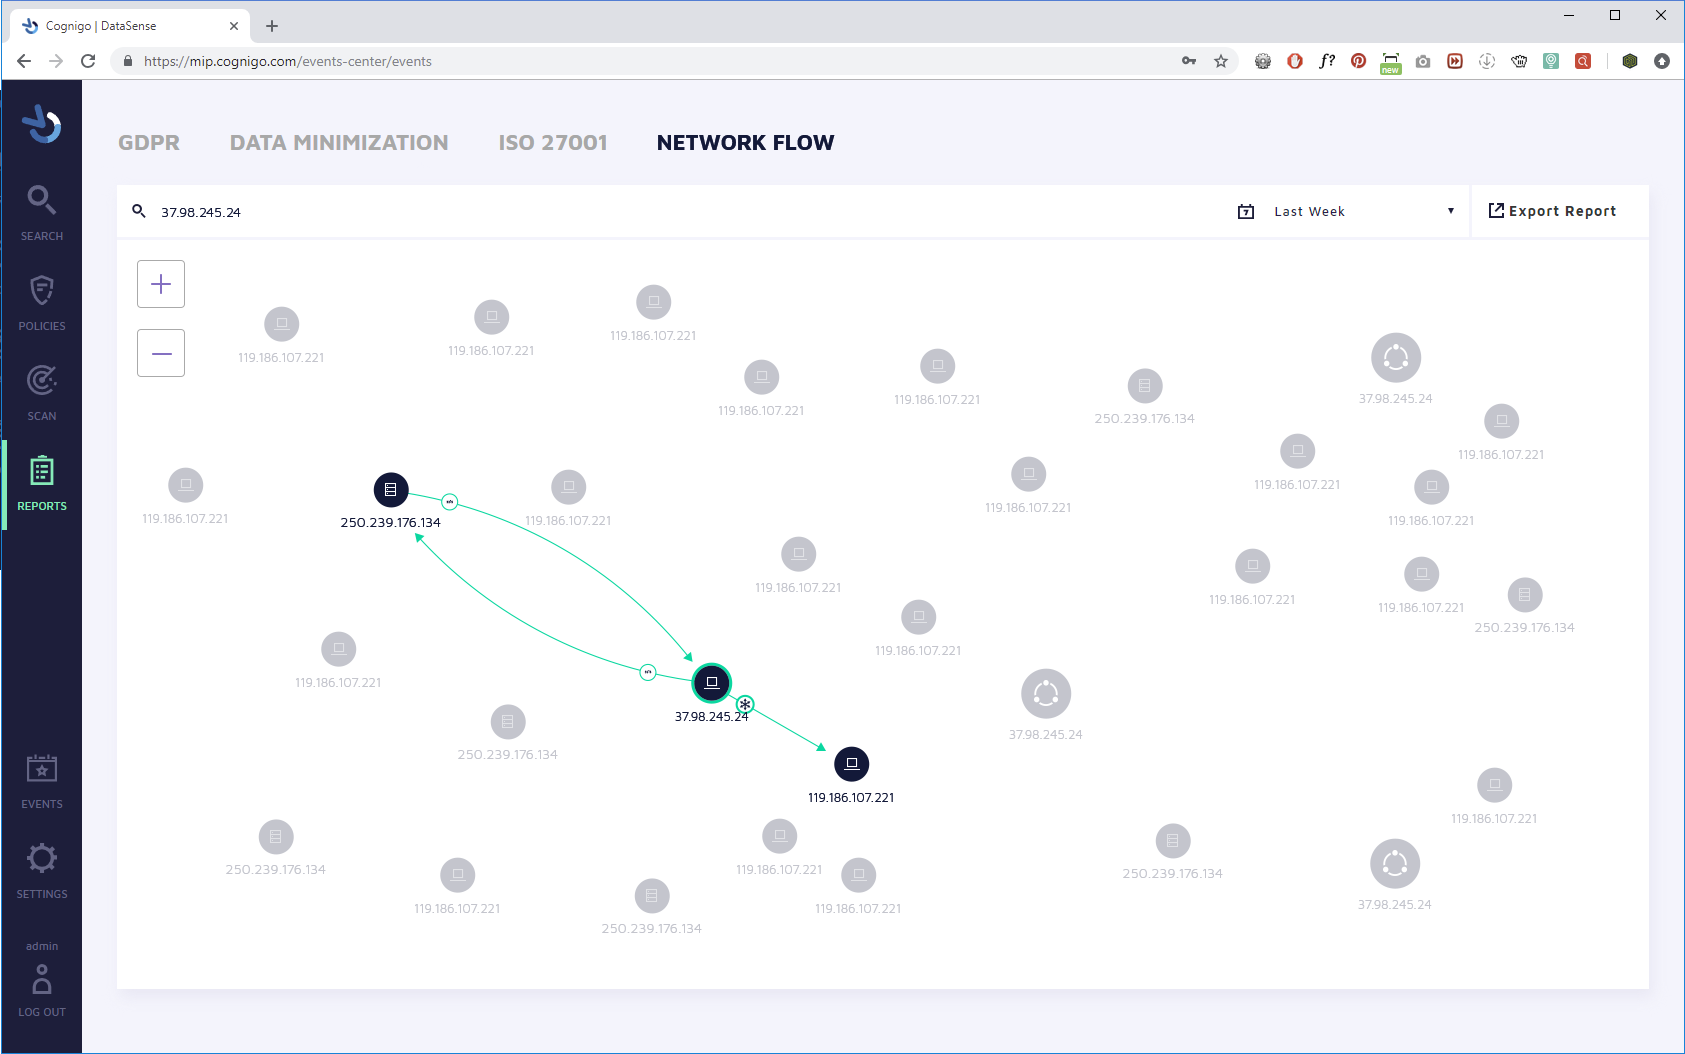The height and width of the screenshot is (1054, 1685).
Task: Open the Data Minimization tab
Action: click(339, 143)
